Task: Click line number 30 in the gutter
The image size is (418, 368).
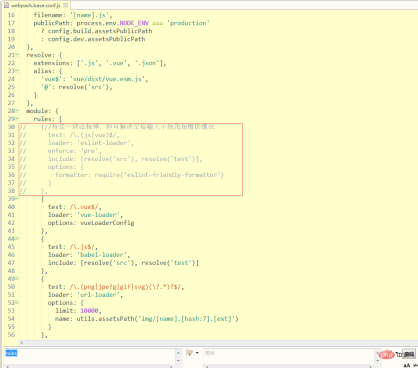Action: pyautogui.click(x=11, y=127)
